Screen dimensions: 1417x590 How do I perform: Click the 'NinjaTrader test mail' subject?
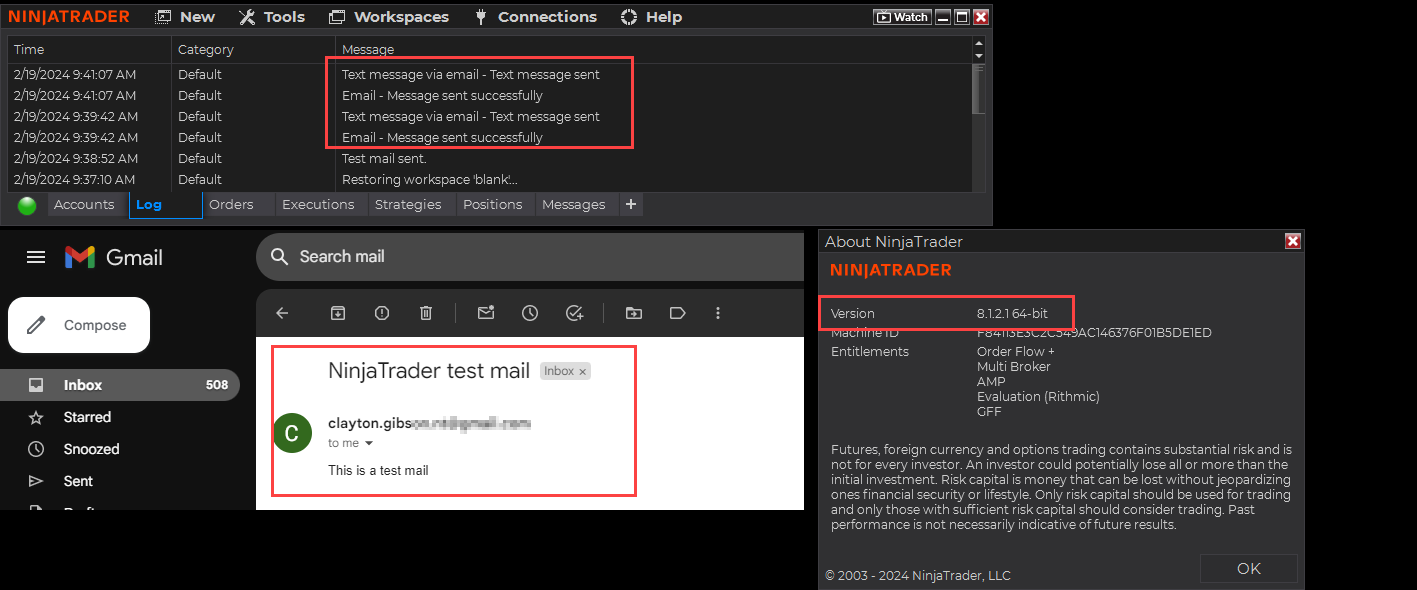tap(429, 371)
